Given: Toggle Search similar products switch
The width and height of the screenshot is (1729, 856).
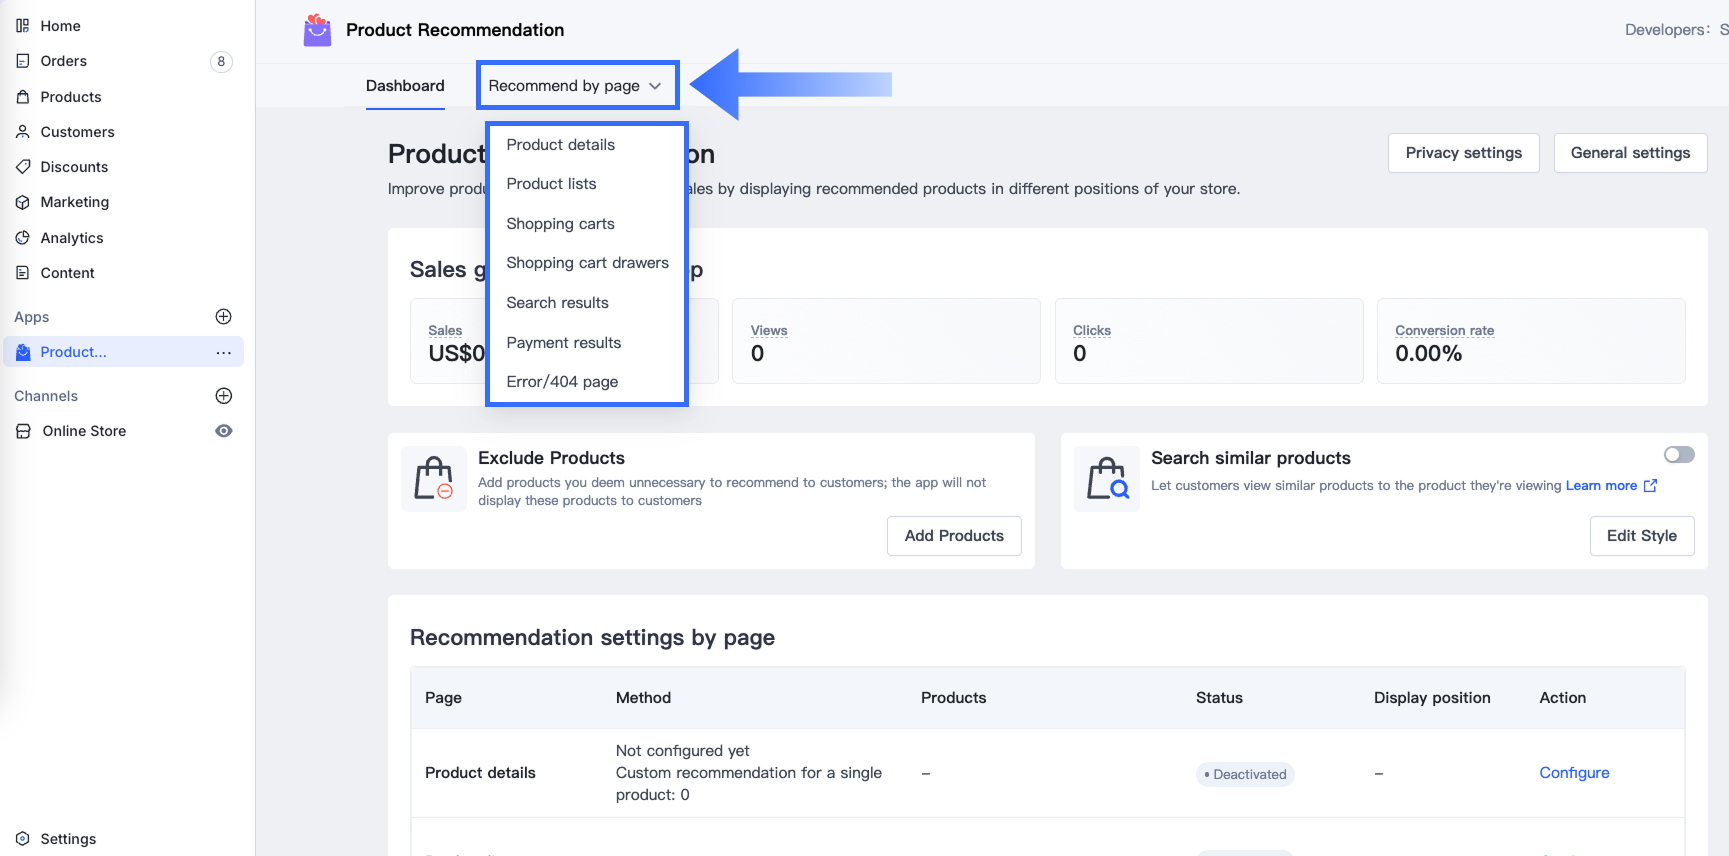Looking at the screenshot, I should click(1679, 455).
